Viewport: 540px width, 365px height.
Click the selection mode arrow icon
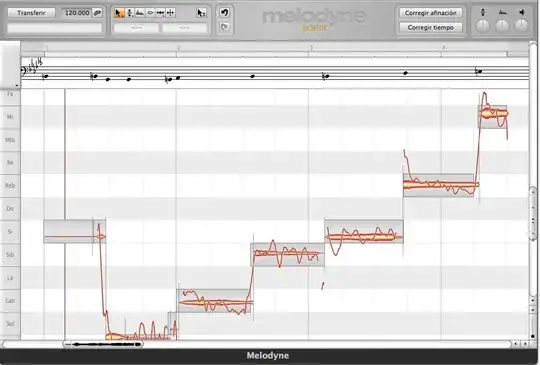201,13
